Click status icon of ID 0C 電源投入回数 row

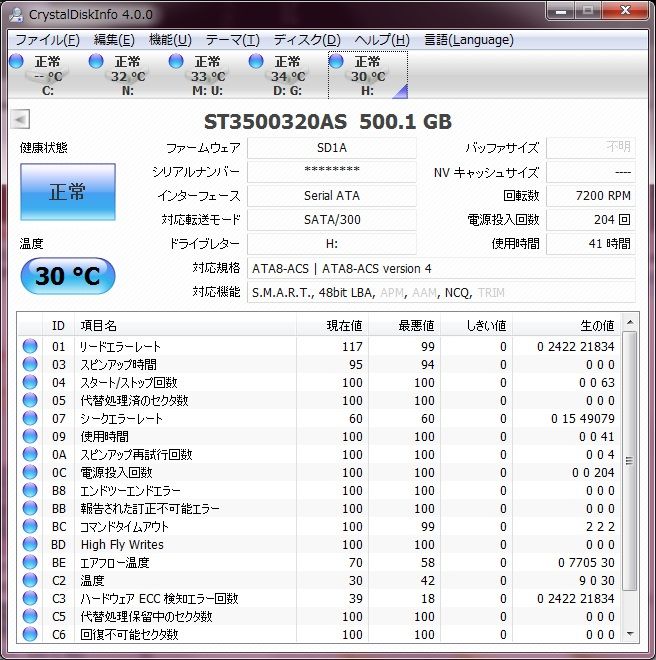click(30, 472)
